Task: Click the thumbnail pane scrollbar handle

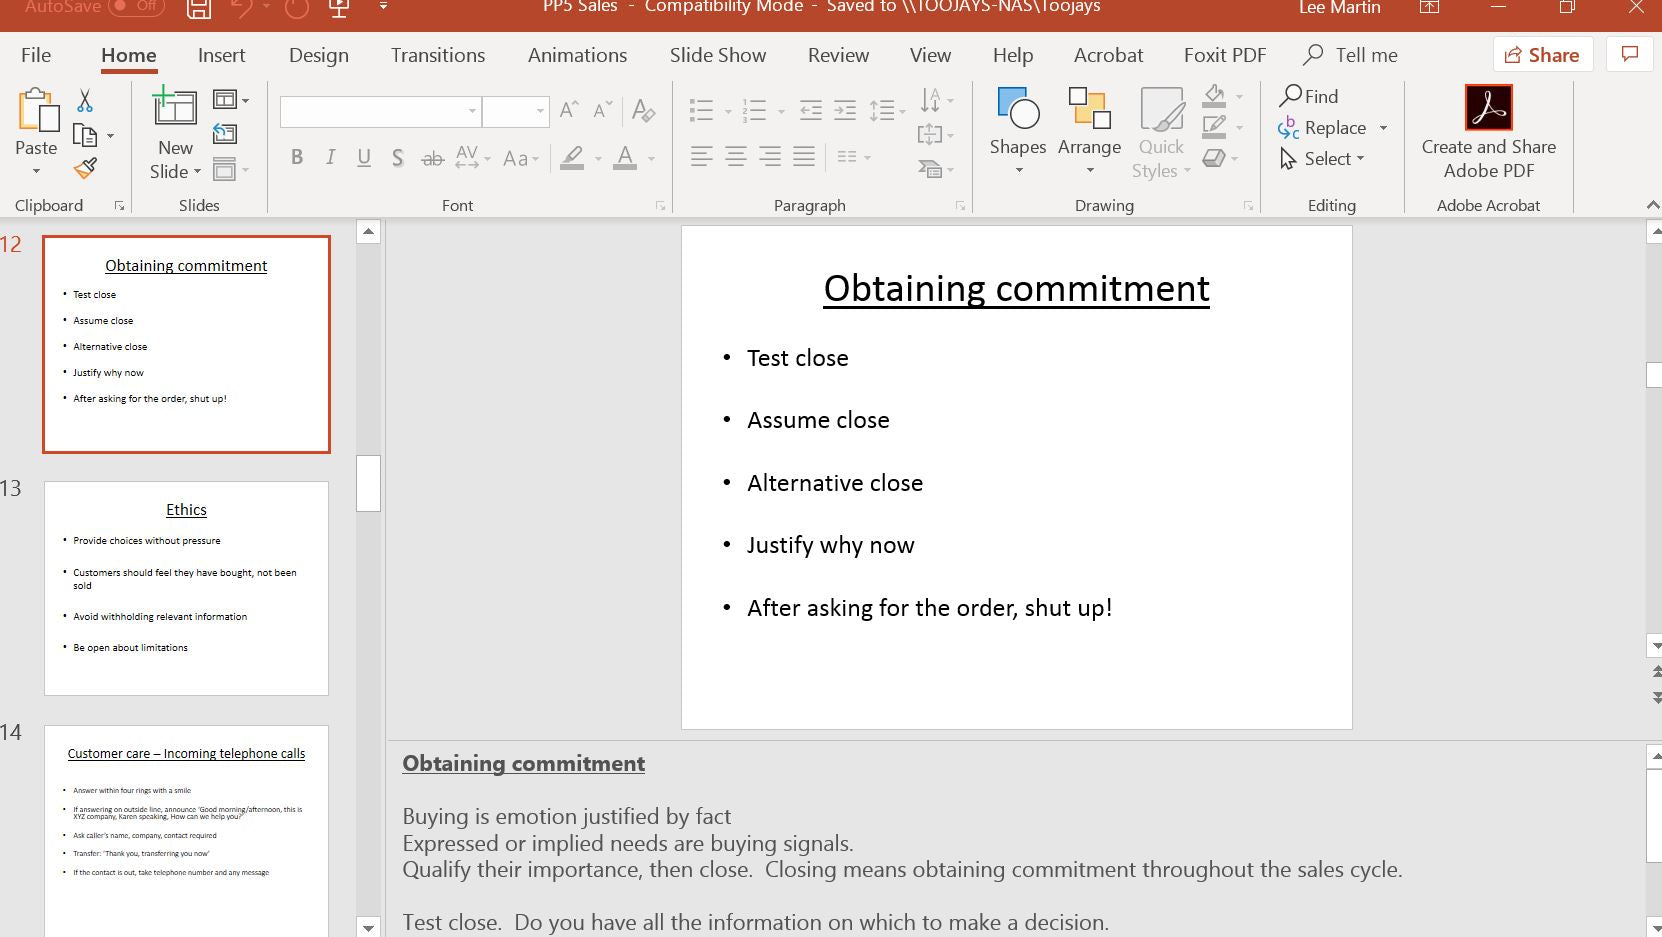Action: coord(368,483)
